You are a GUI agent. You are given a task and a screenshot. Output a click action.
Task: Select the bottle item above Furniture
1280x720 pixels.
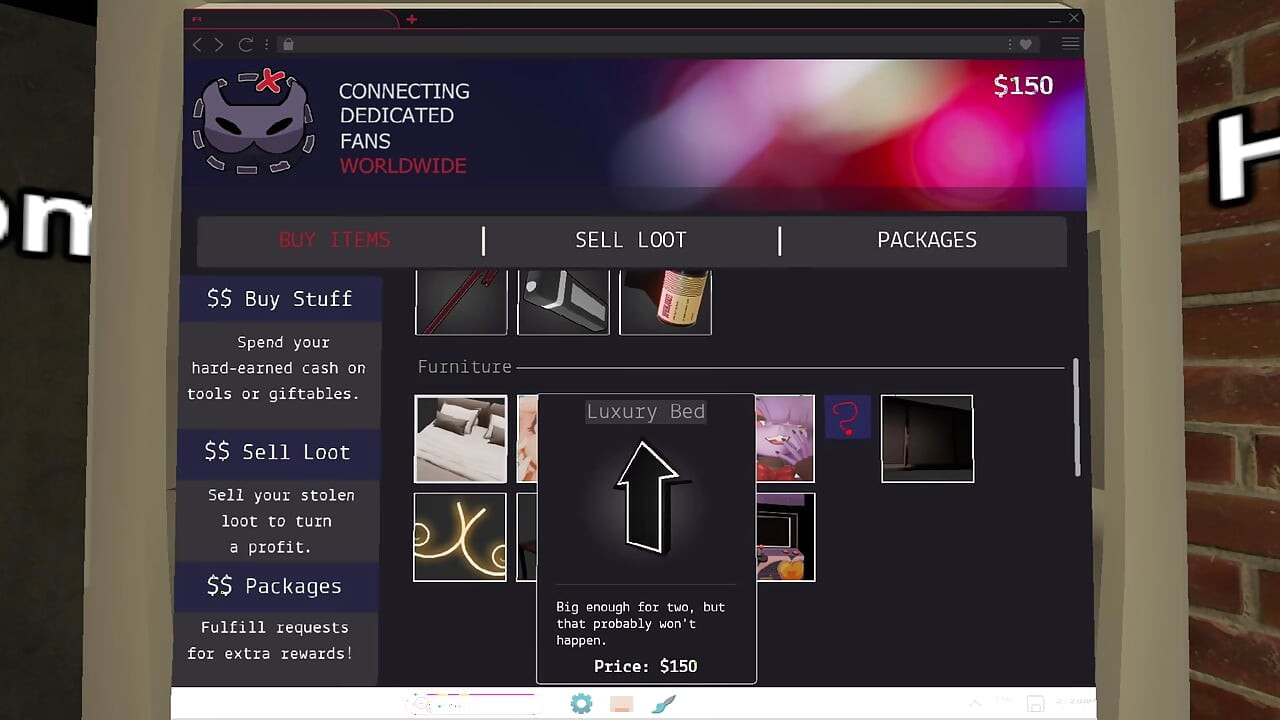click(x=665, y=302)
